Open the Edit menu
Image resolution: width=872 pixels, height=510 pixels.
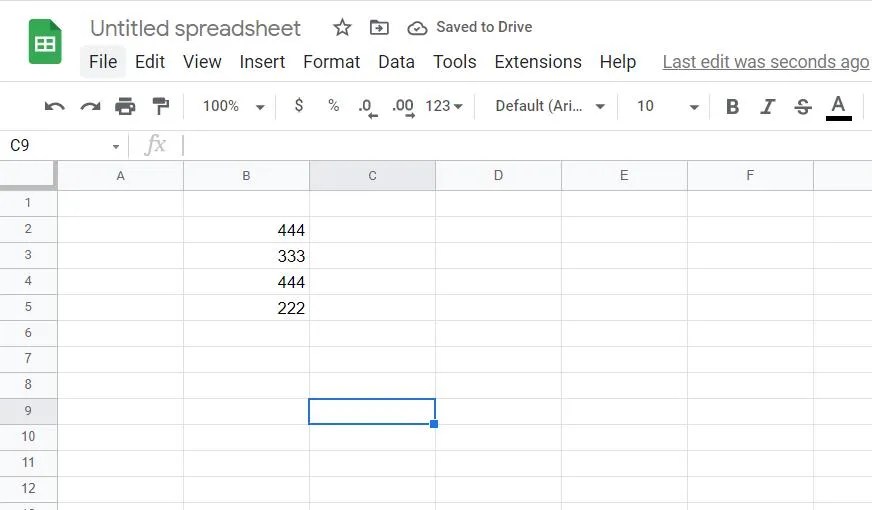[x=150, y=62]
